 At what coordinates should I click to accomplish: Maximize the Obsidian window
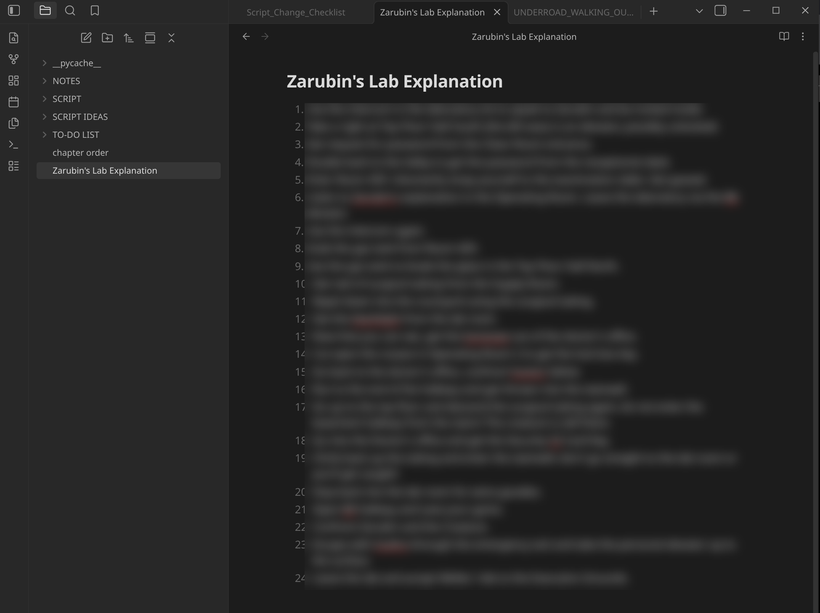(776, 10)
